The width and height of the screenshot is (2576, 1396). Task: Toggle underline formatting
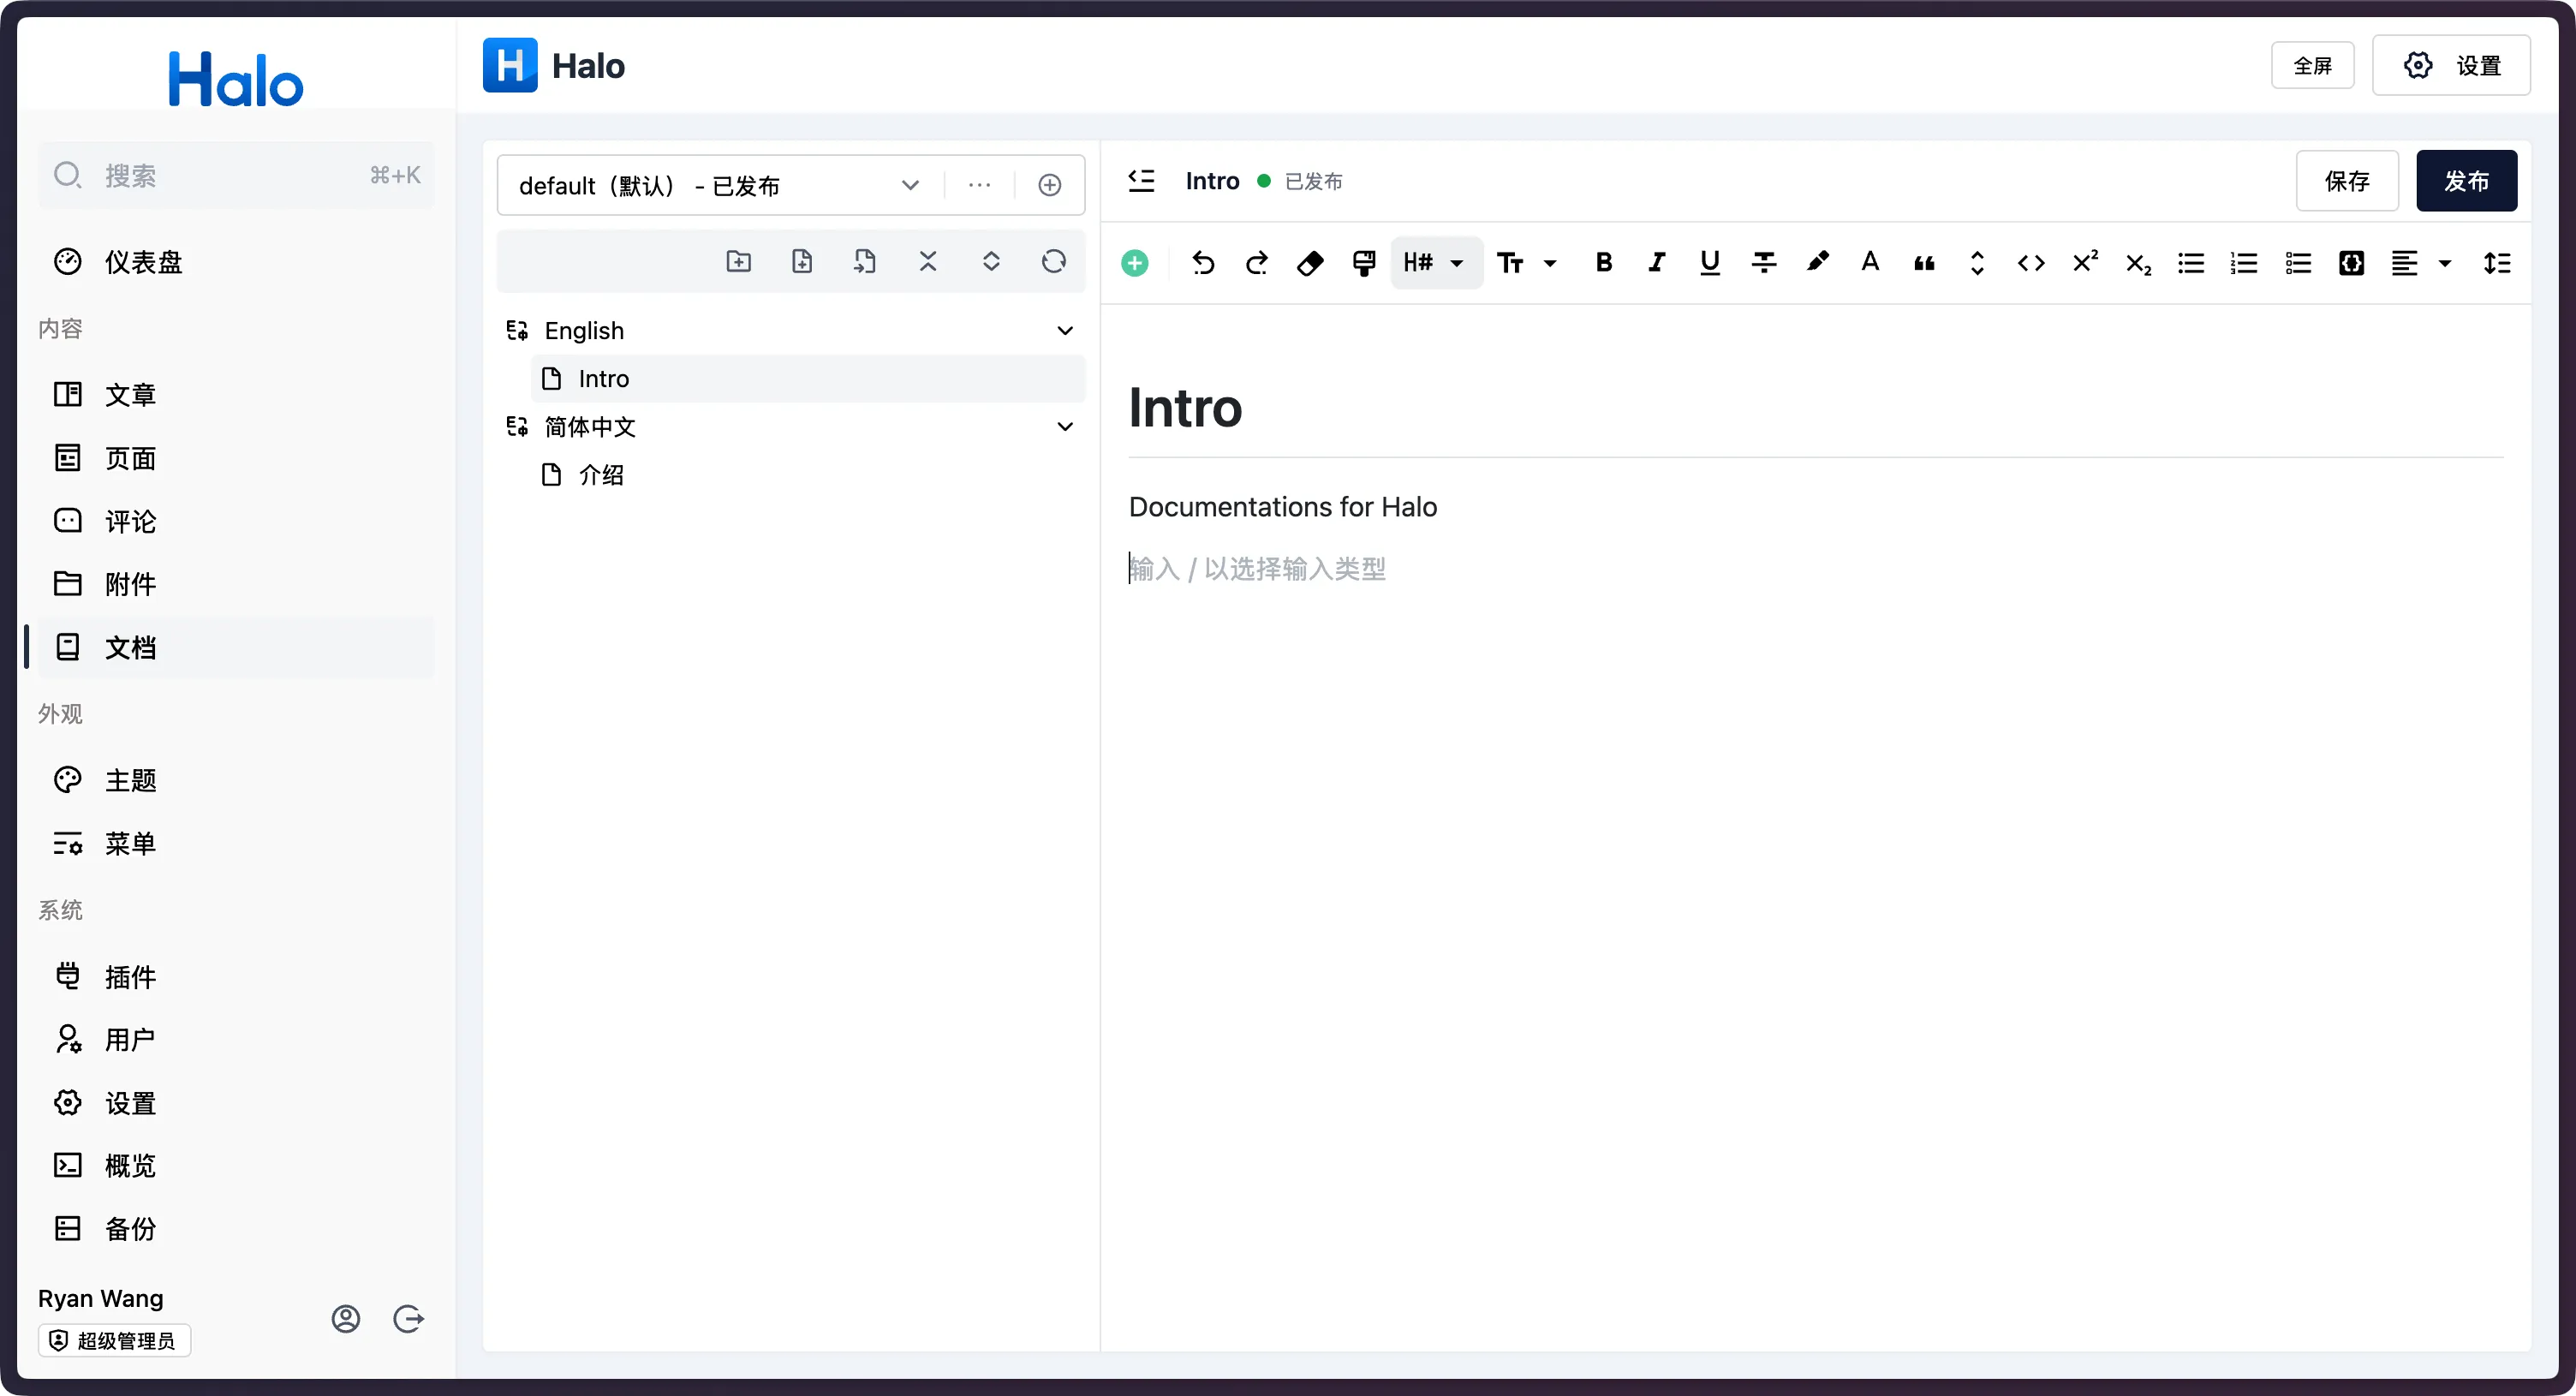pyautogui.click(x=1709, y=263)
